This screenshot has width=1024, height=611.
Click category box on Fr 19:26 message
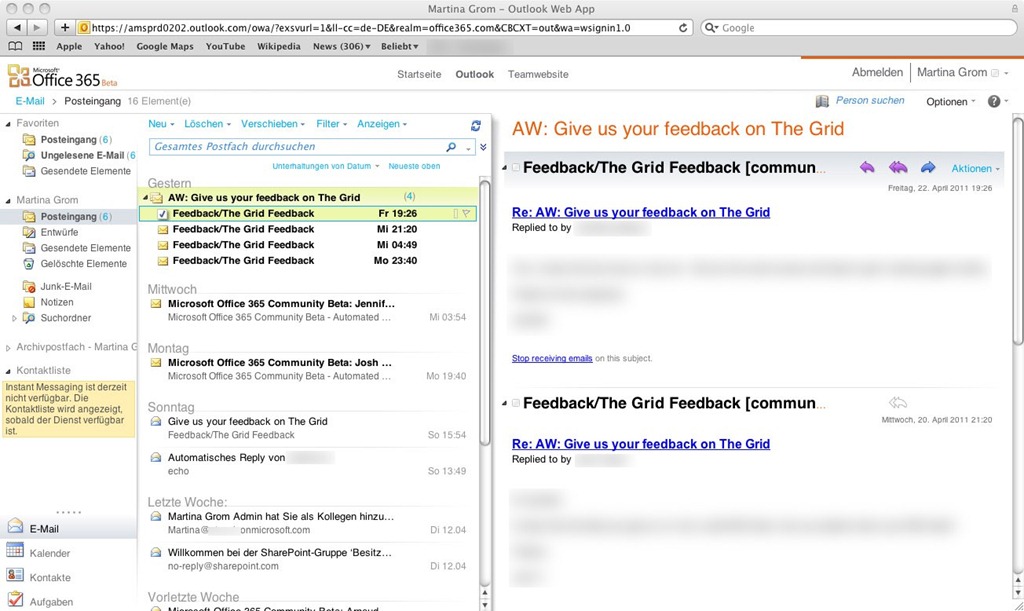456,213
